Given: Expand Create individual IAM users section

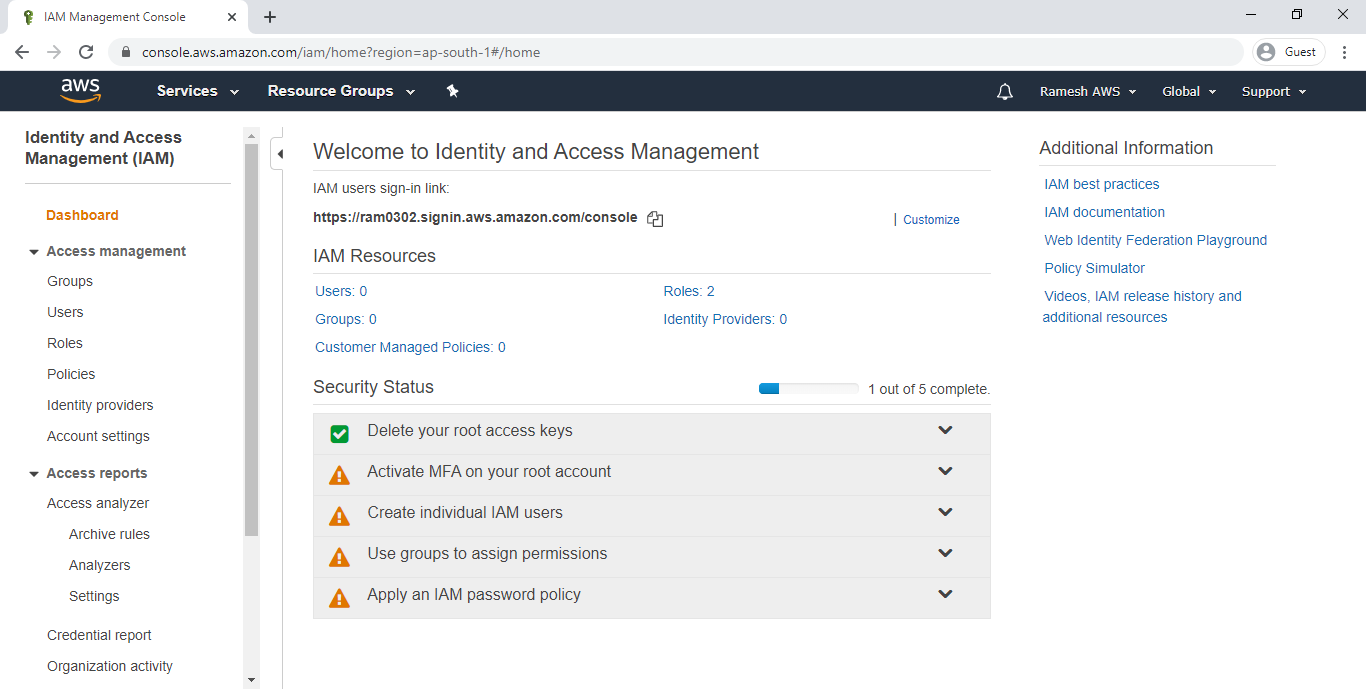Looking at the screenshot, I should pyautogui.click(x=945, y=512).
